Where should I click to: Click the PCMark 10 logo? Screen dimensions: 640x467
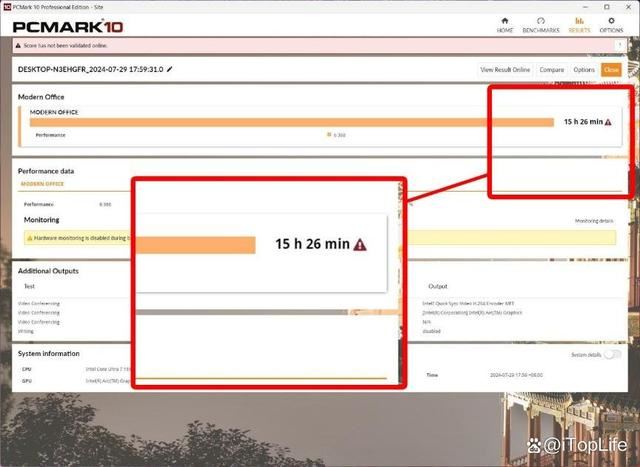(x=60, y=24)
